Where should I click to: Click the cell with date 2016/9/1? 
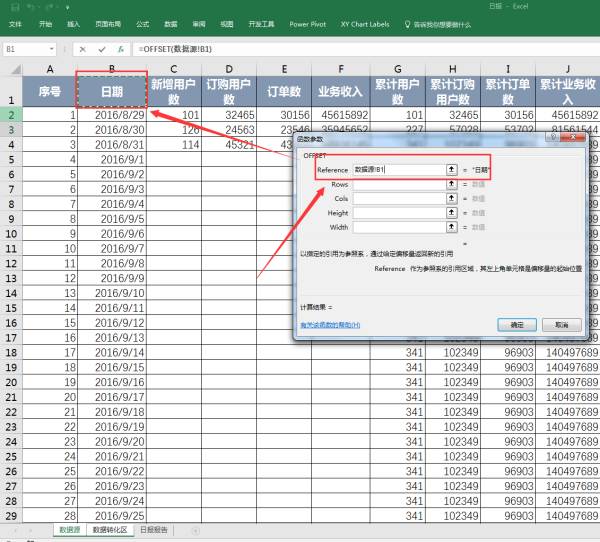(112, 160)
